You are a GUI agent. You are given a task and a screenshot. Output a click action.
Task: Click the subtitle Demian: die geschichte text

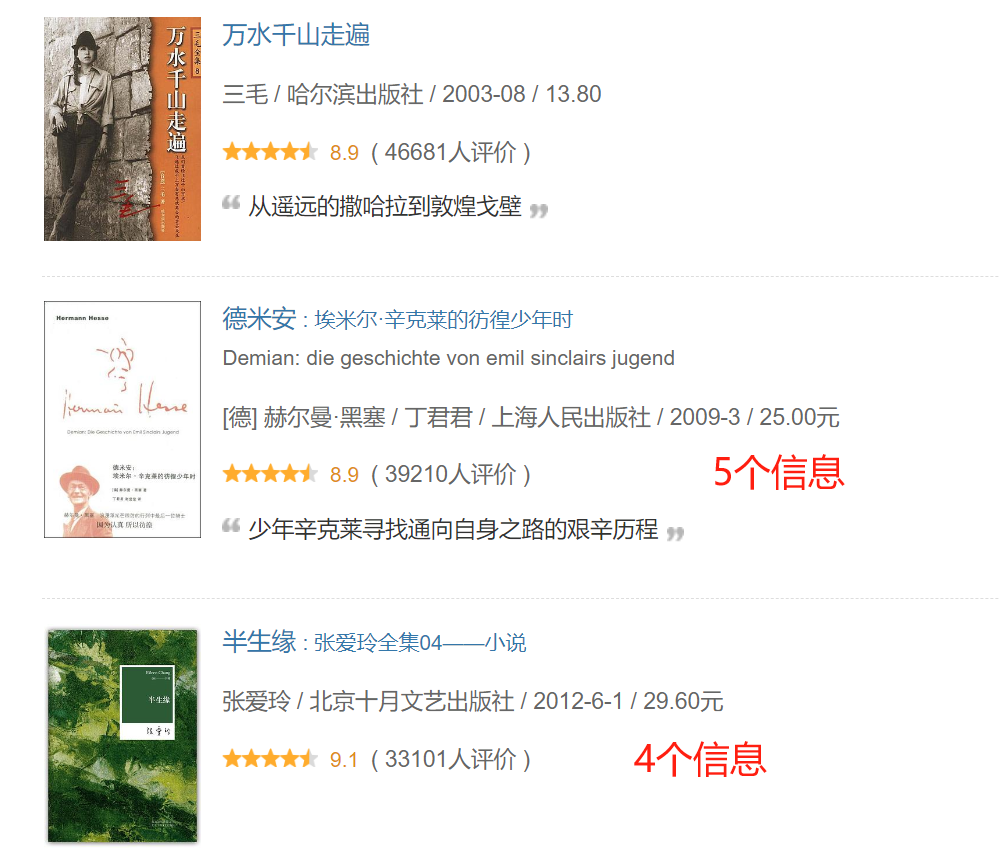coord(449,358)
